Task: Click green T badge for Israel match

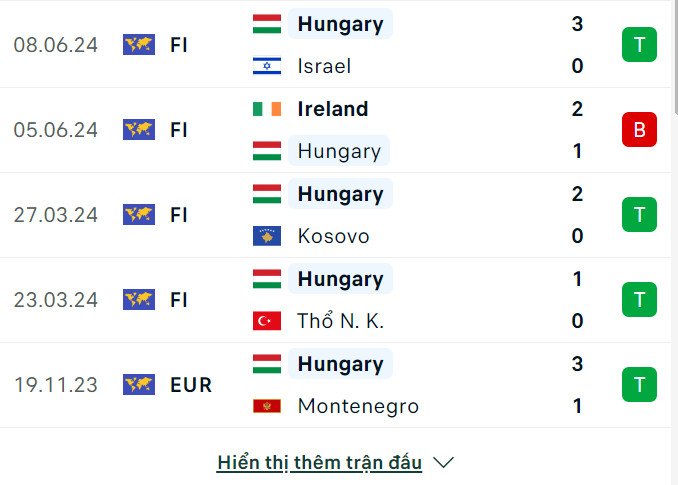Action: click(639, 45)
